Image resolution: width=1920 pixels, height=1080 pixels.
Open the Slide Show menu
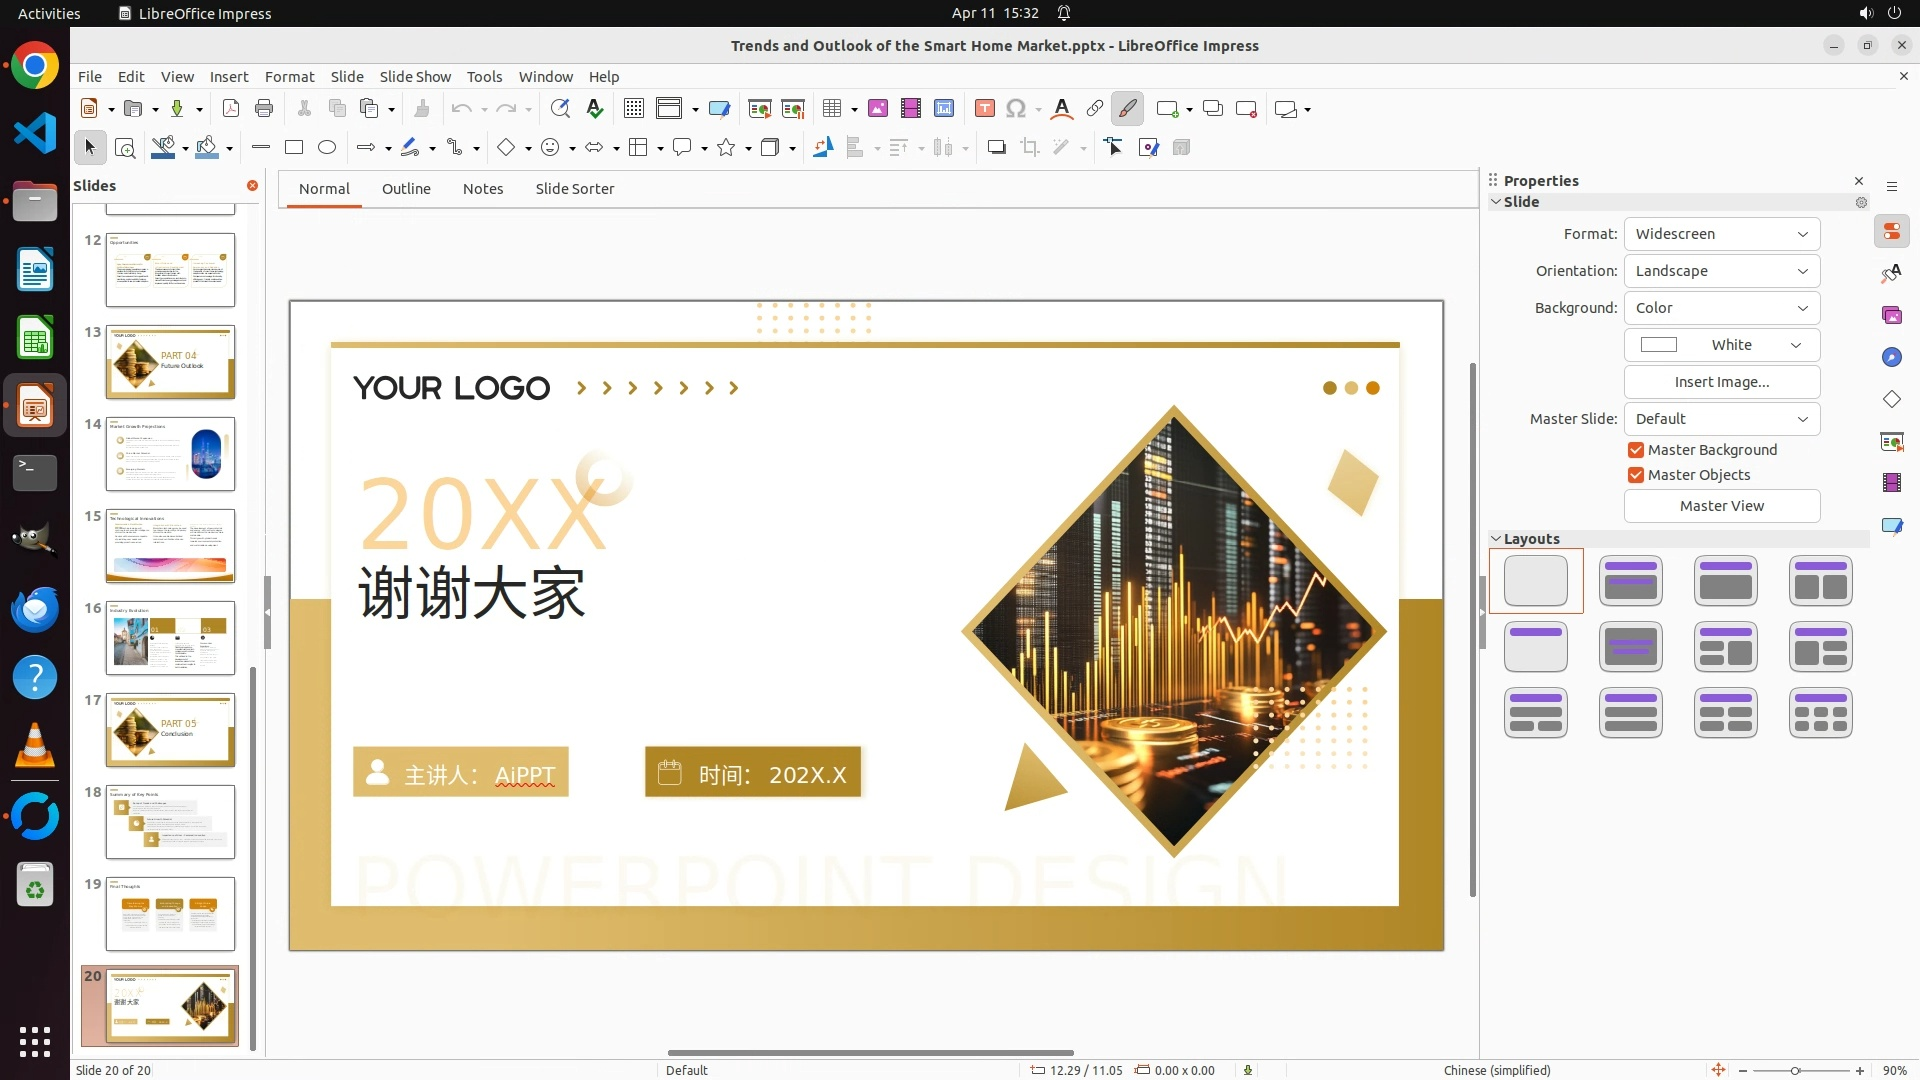click(414, 77)
